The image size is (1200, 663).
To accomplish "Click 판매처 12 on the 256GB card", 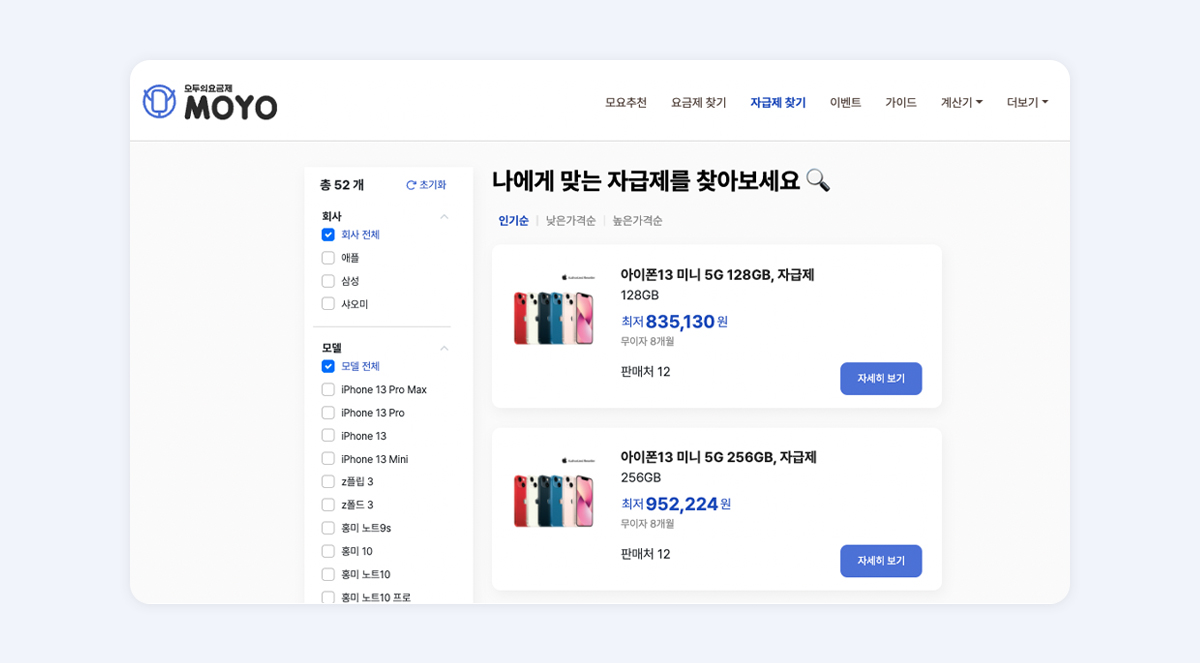I will pos(645,554).
